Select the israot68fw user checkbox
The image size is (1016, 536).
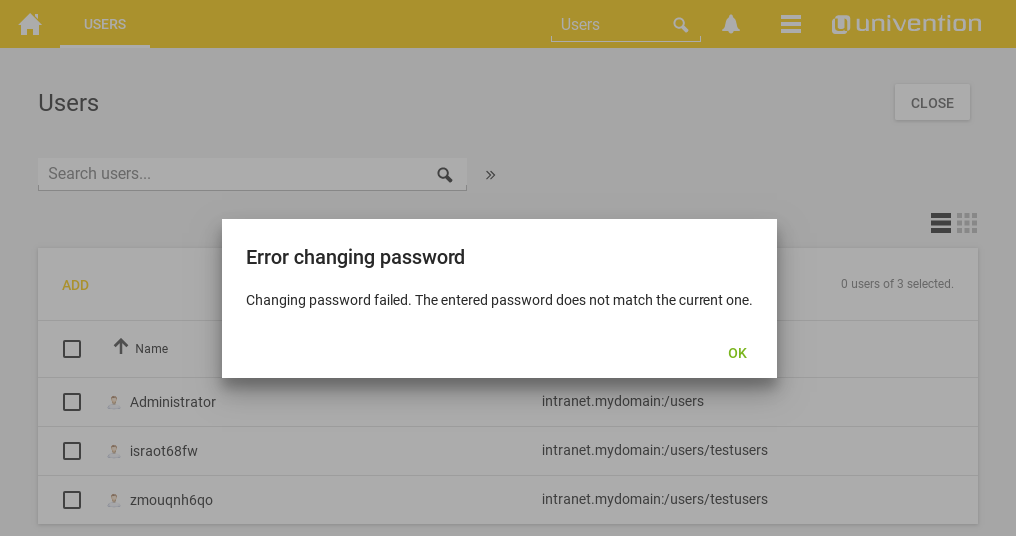(72, 451)
